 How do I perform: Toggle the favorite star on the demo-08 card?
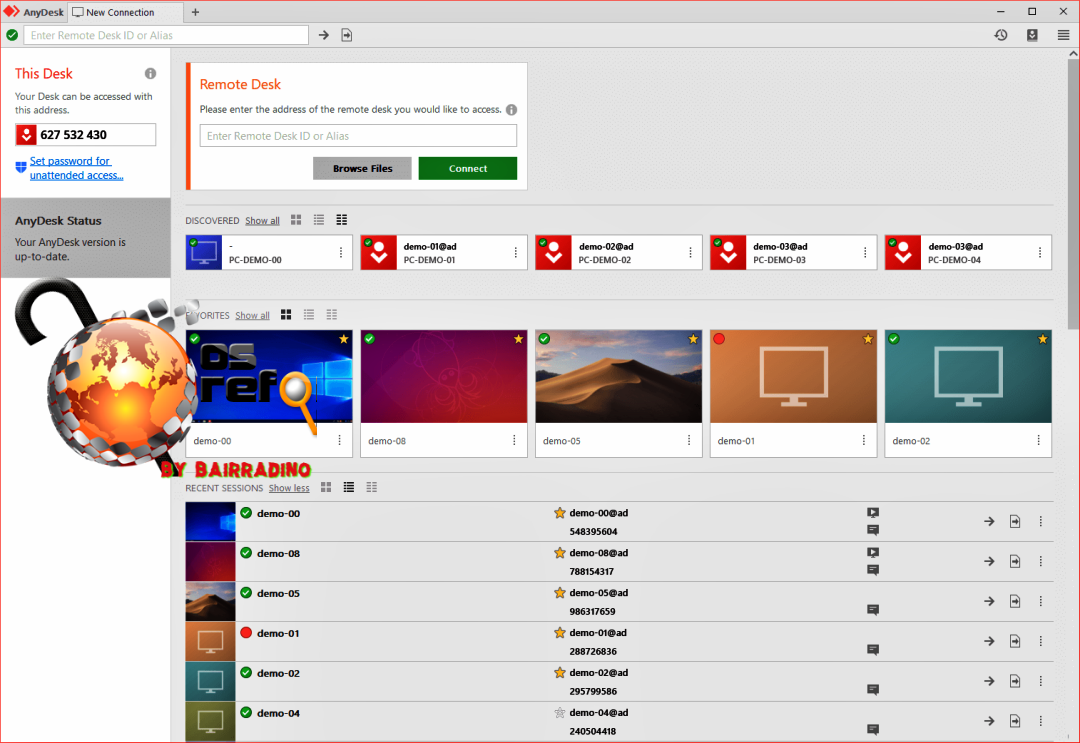pyautogui.click(x=519, y=339)
